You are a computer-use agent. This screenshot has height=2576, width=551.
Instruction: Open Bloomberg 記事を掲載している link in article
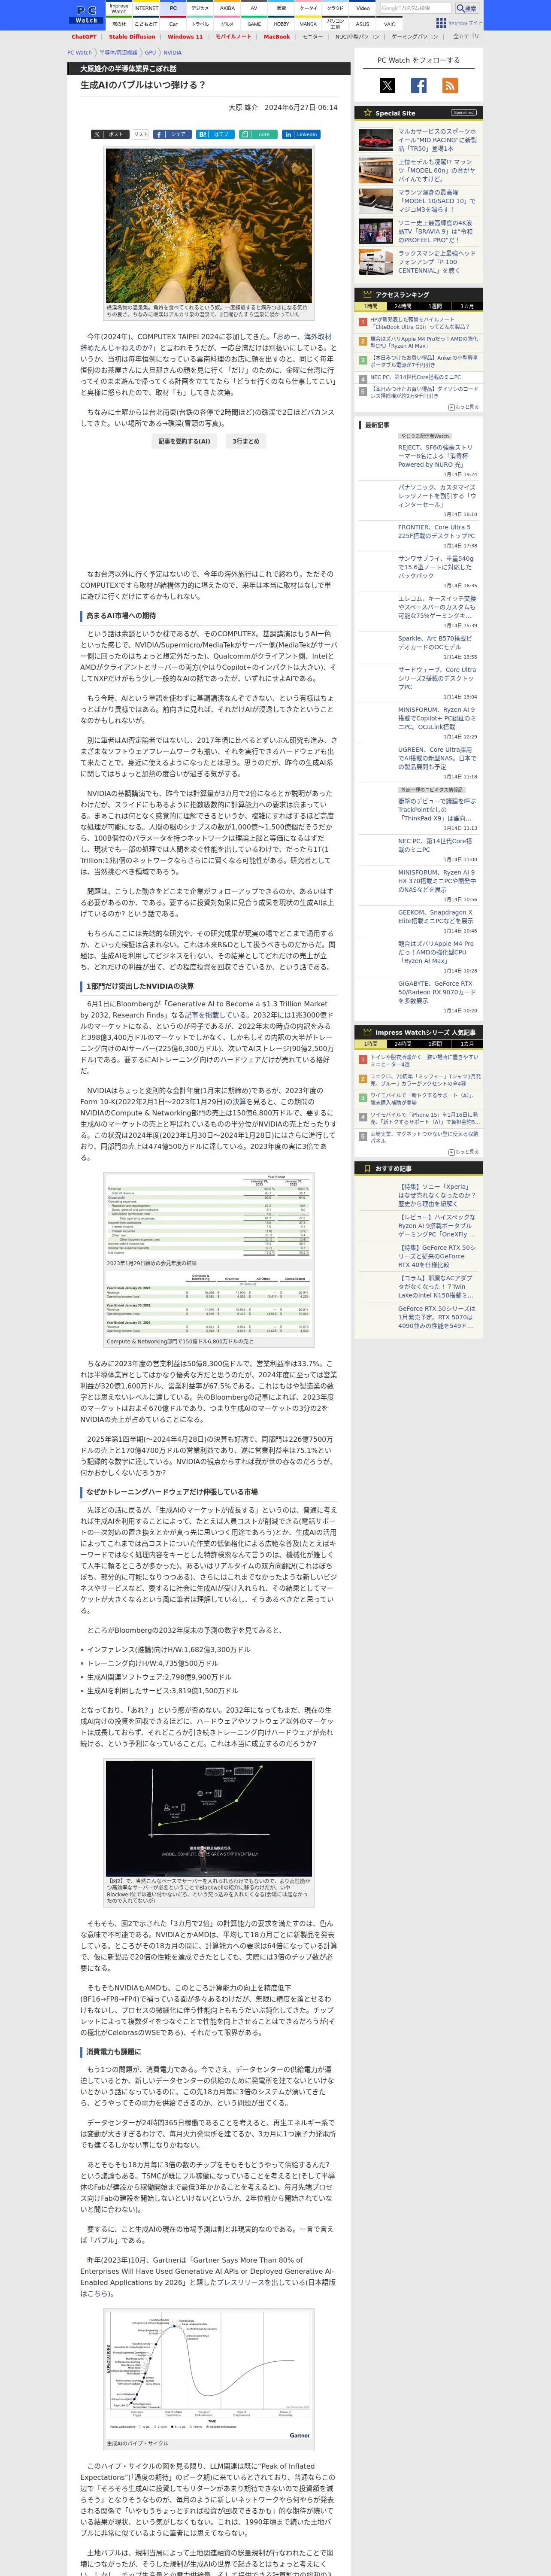click(214, 1015)
